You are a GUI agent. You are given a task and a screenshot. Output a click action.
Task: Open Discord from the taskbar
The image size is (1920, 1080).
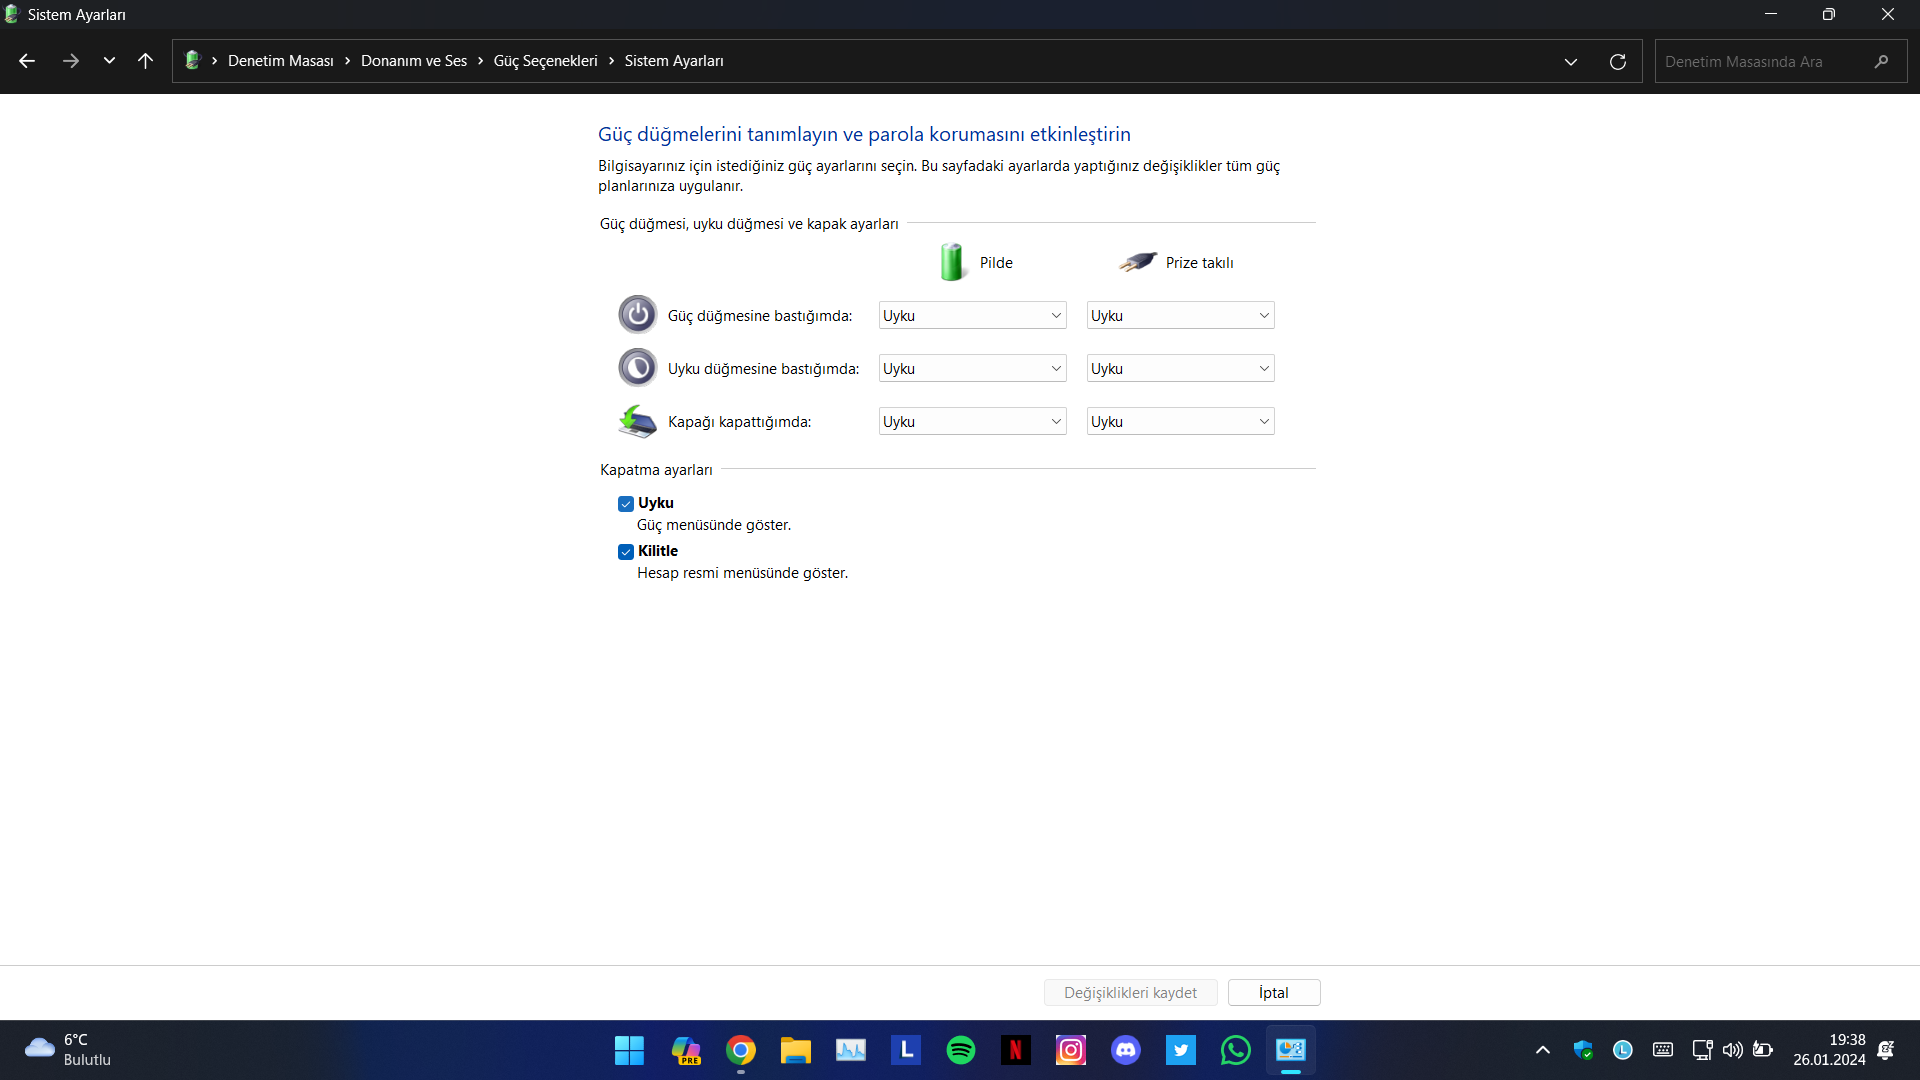click(x=1125, y=1050)
